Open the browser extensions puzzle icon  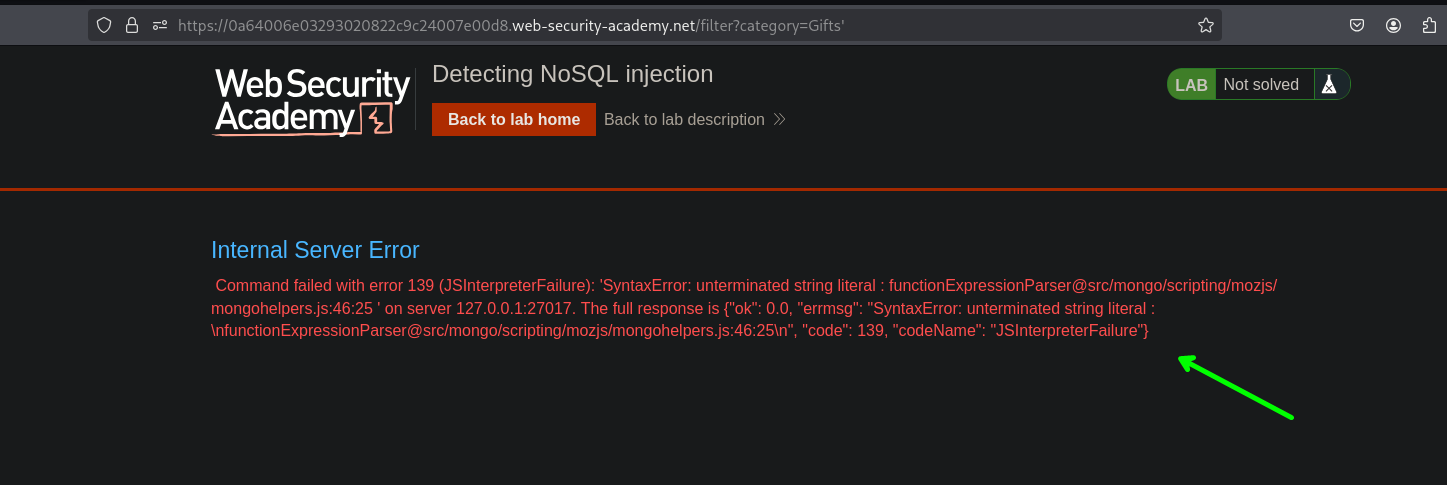click(1429, 26)
